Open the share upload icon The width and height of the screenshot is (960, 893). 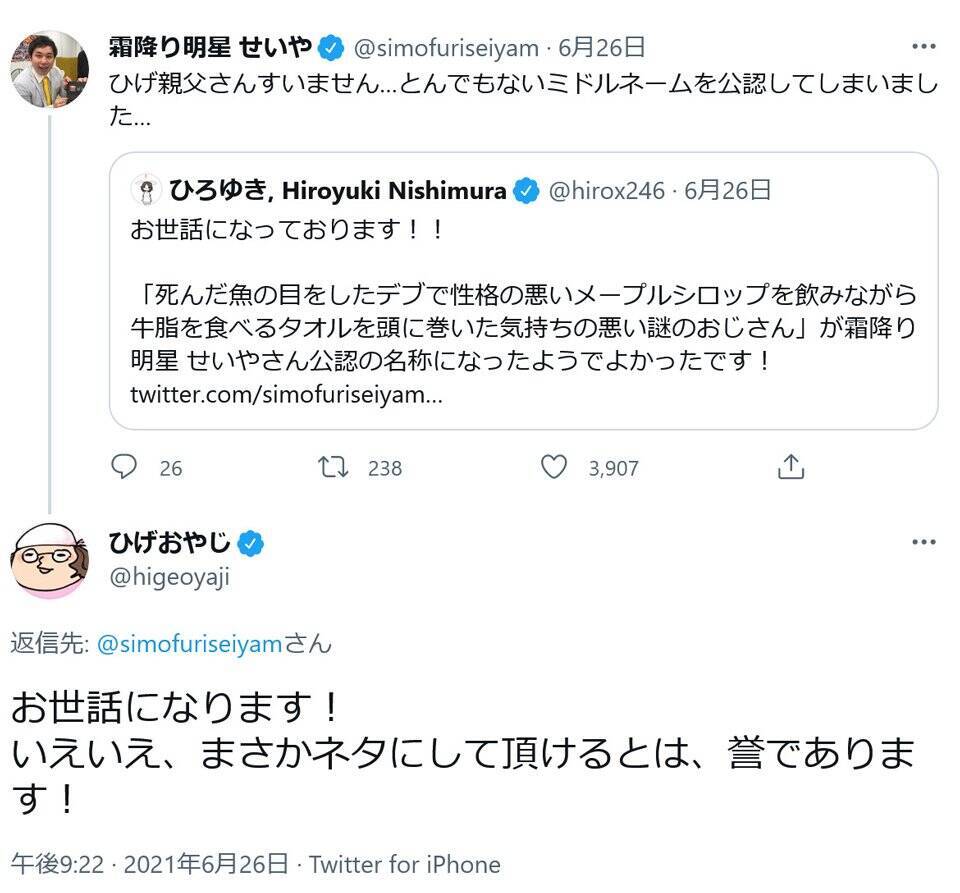pos(790,467)
